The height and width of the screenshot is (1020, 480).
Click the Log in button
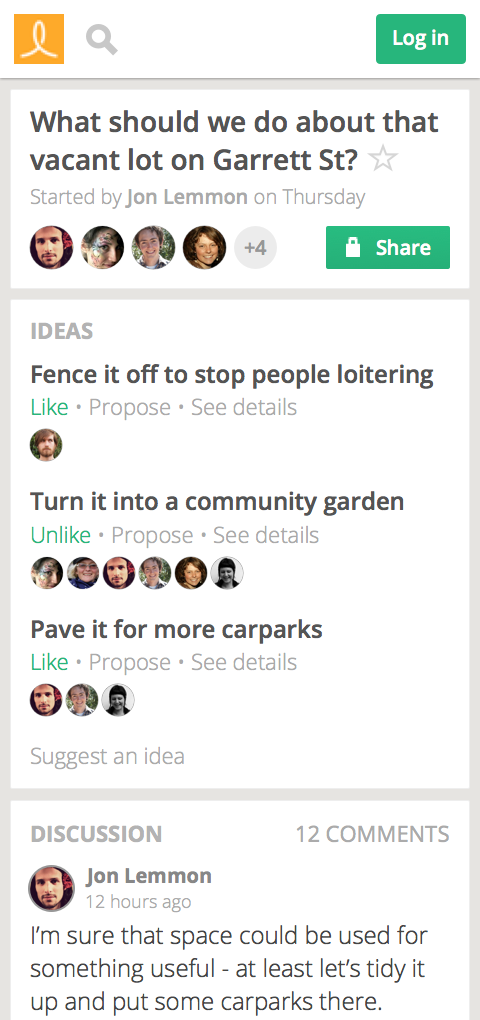point(421,39)
